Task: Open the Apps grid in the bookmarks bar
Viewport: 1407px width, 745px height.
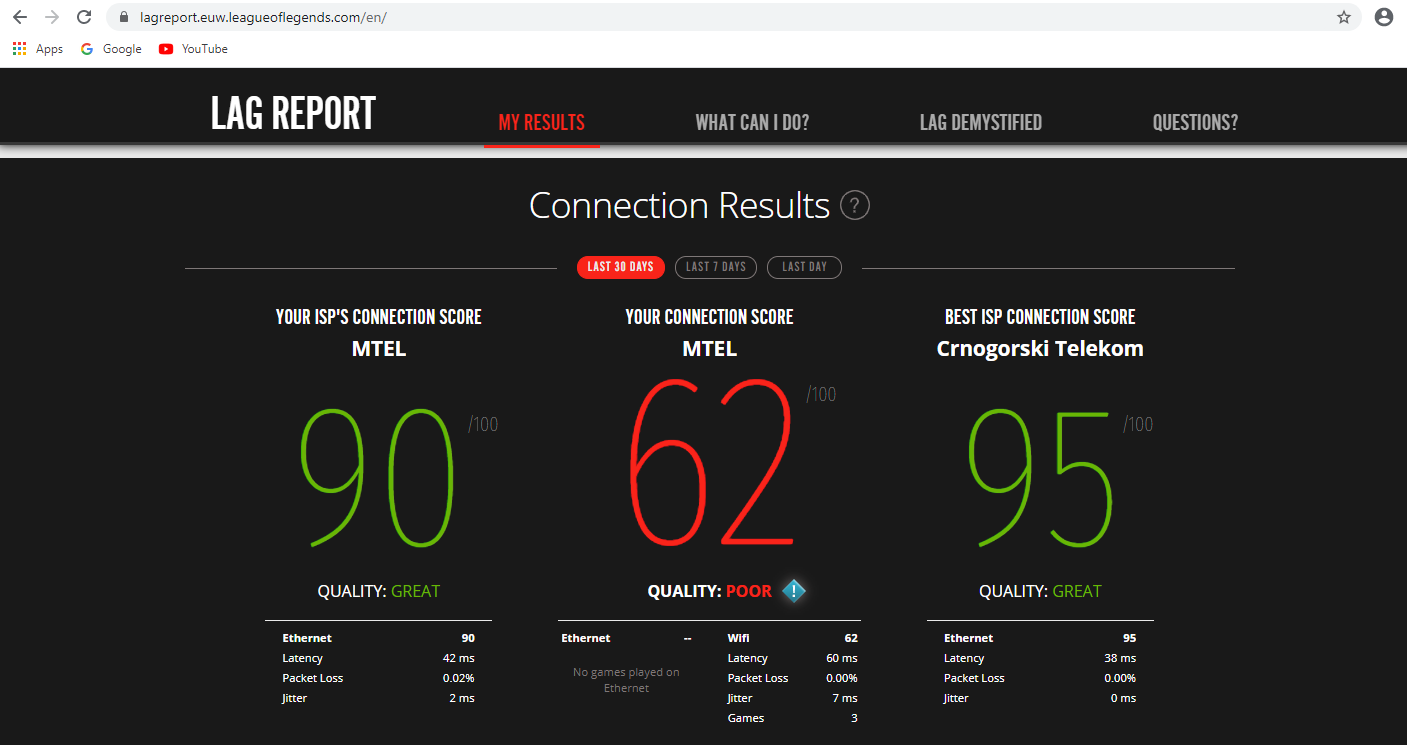Action: pos(38,49)
